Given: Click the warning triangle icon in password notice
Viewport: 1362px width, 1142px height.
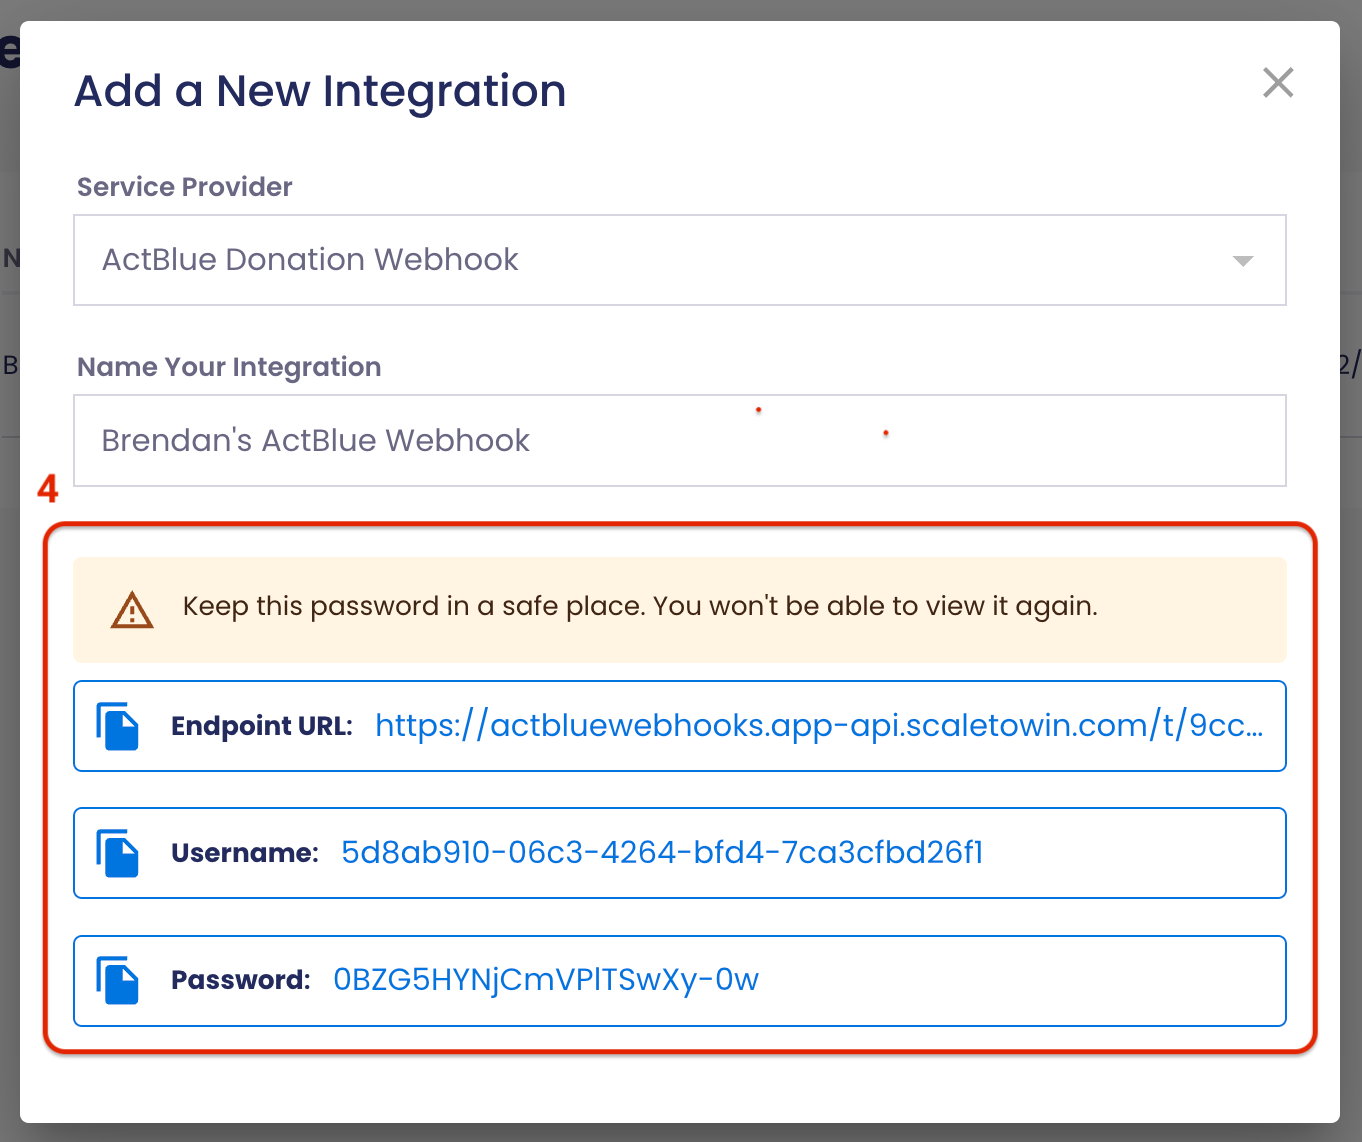Looking at the screenshot, I should (132, 609).
